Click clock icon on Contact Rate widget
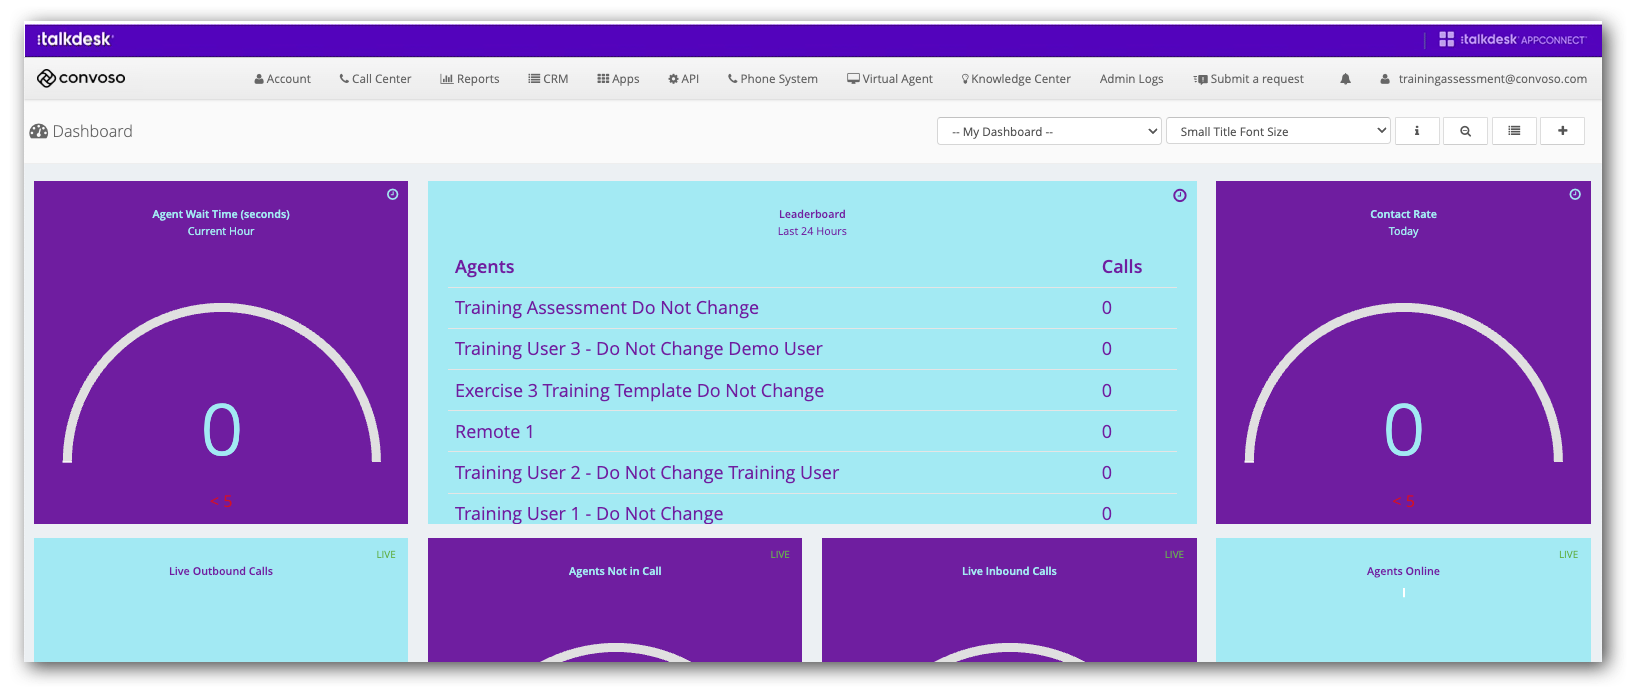The height and width of the screenshot is (687, 1638). (1575, 194)
